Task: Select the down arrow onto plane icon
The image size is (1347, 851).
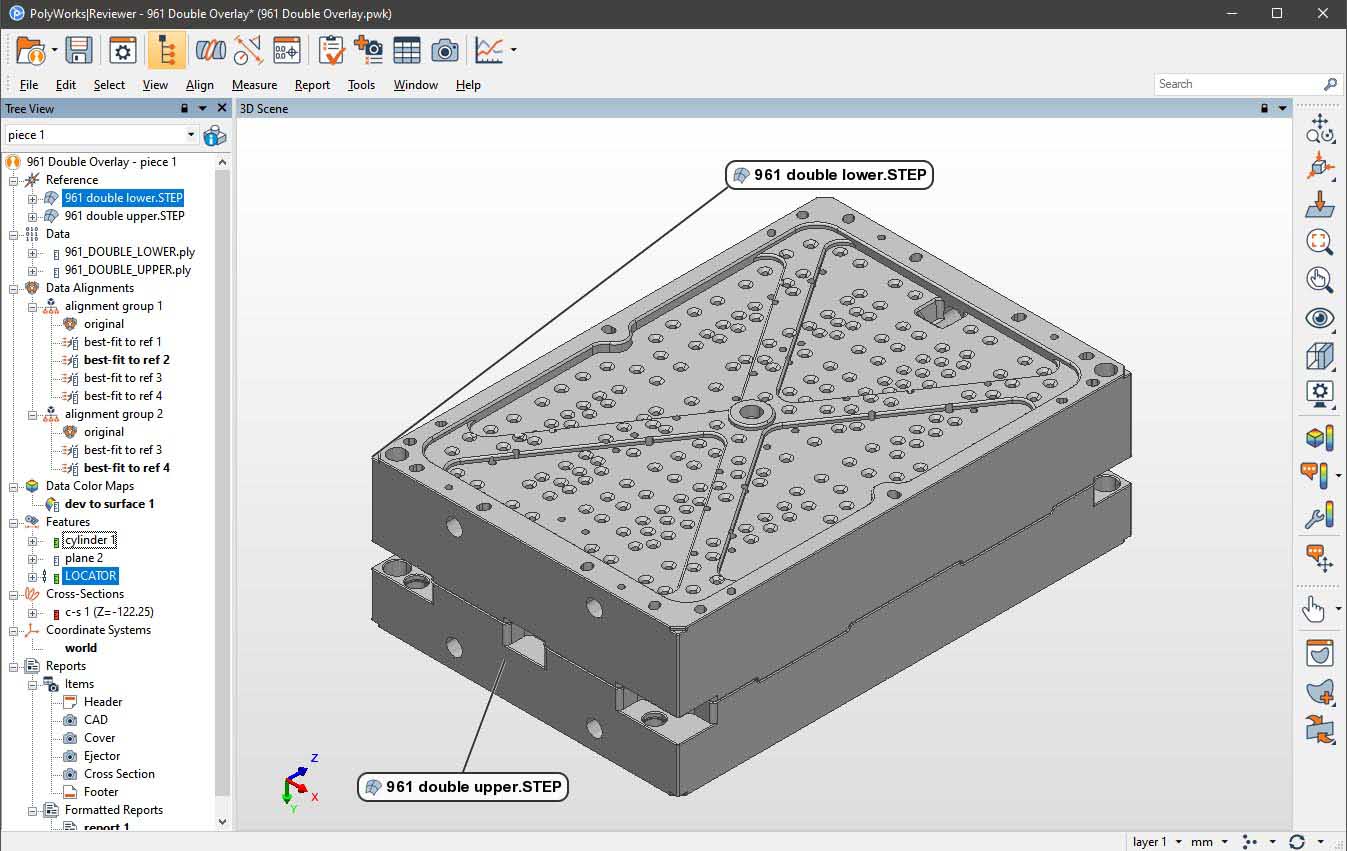Action: (1320, 204)
